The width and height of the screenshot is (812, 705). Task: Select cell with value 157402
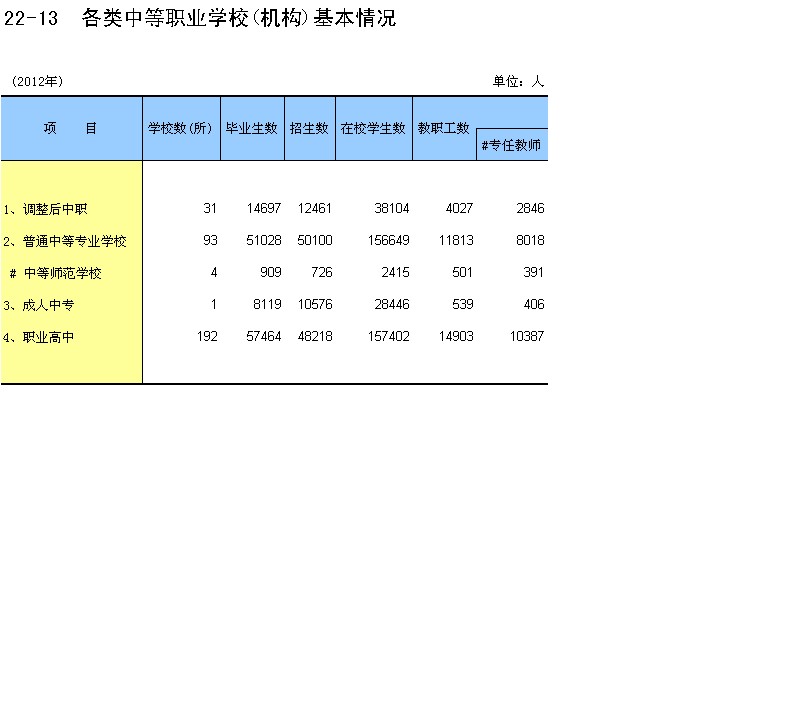coord(388,337)
